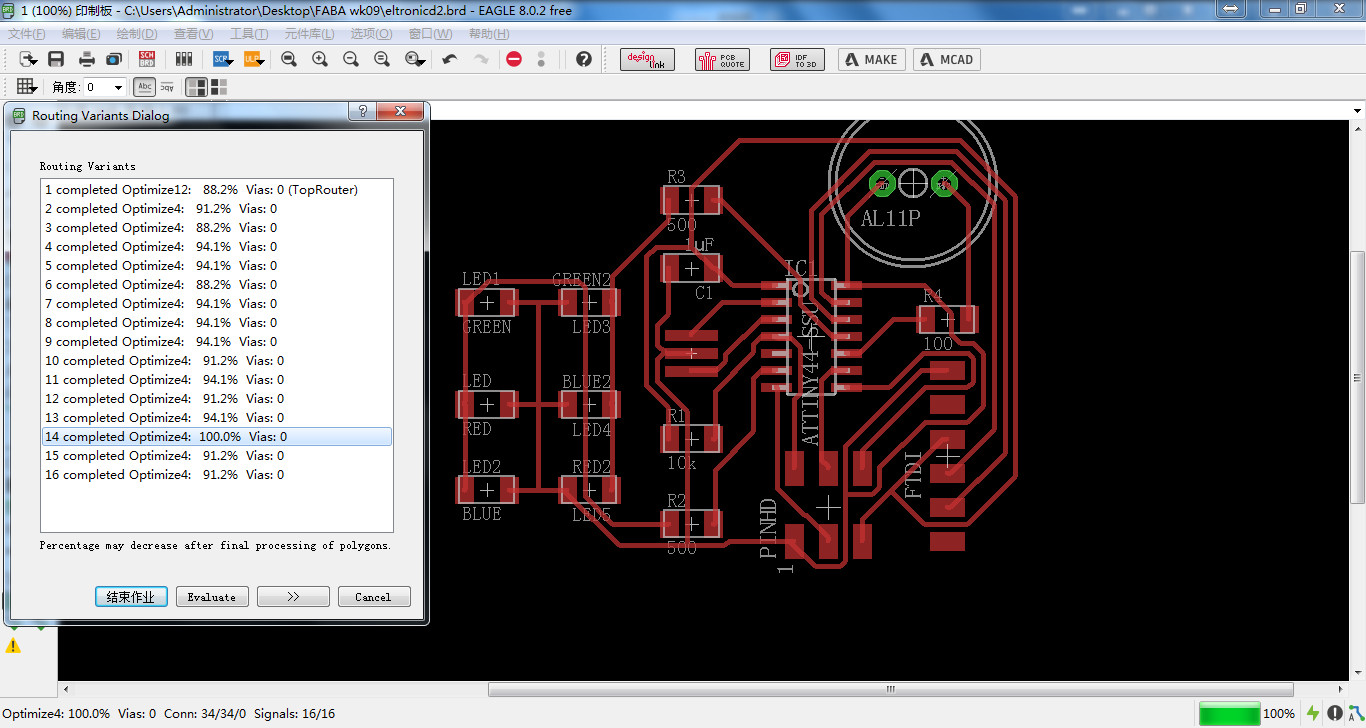Click the Open file icon in toolbar
Viewport: 1366px width, 728px height.
[x=28, y=59]
